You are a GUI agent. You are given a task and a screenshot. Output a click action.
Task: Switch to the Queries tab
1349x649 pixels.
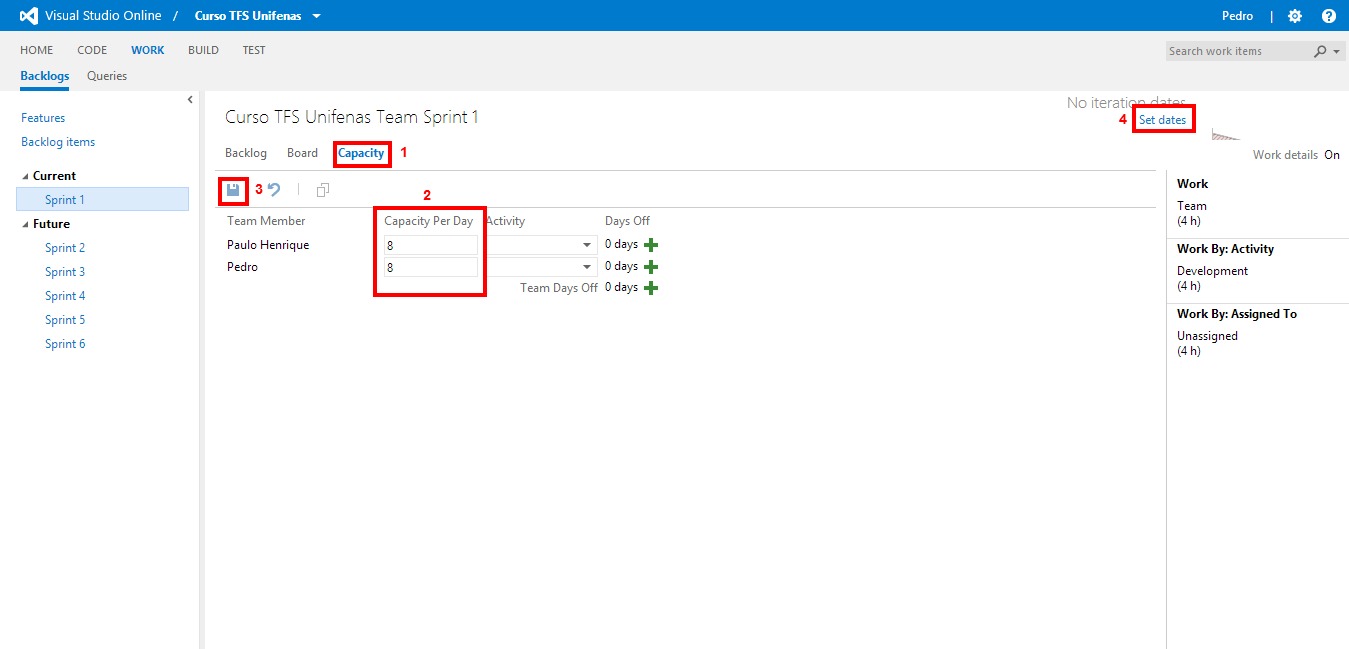point(107,76)
